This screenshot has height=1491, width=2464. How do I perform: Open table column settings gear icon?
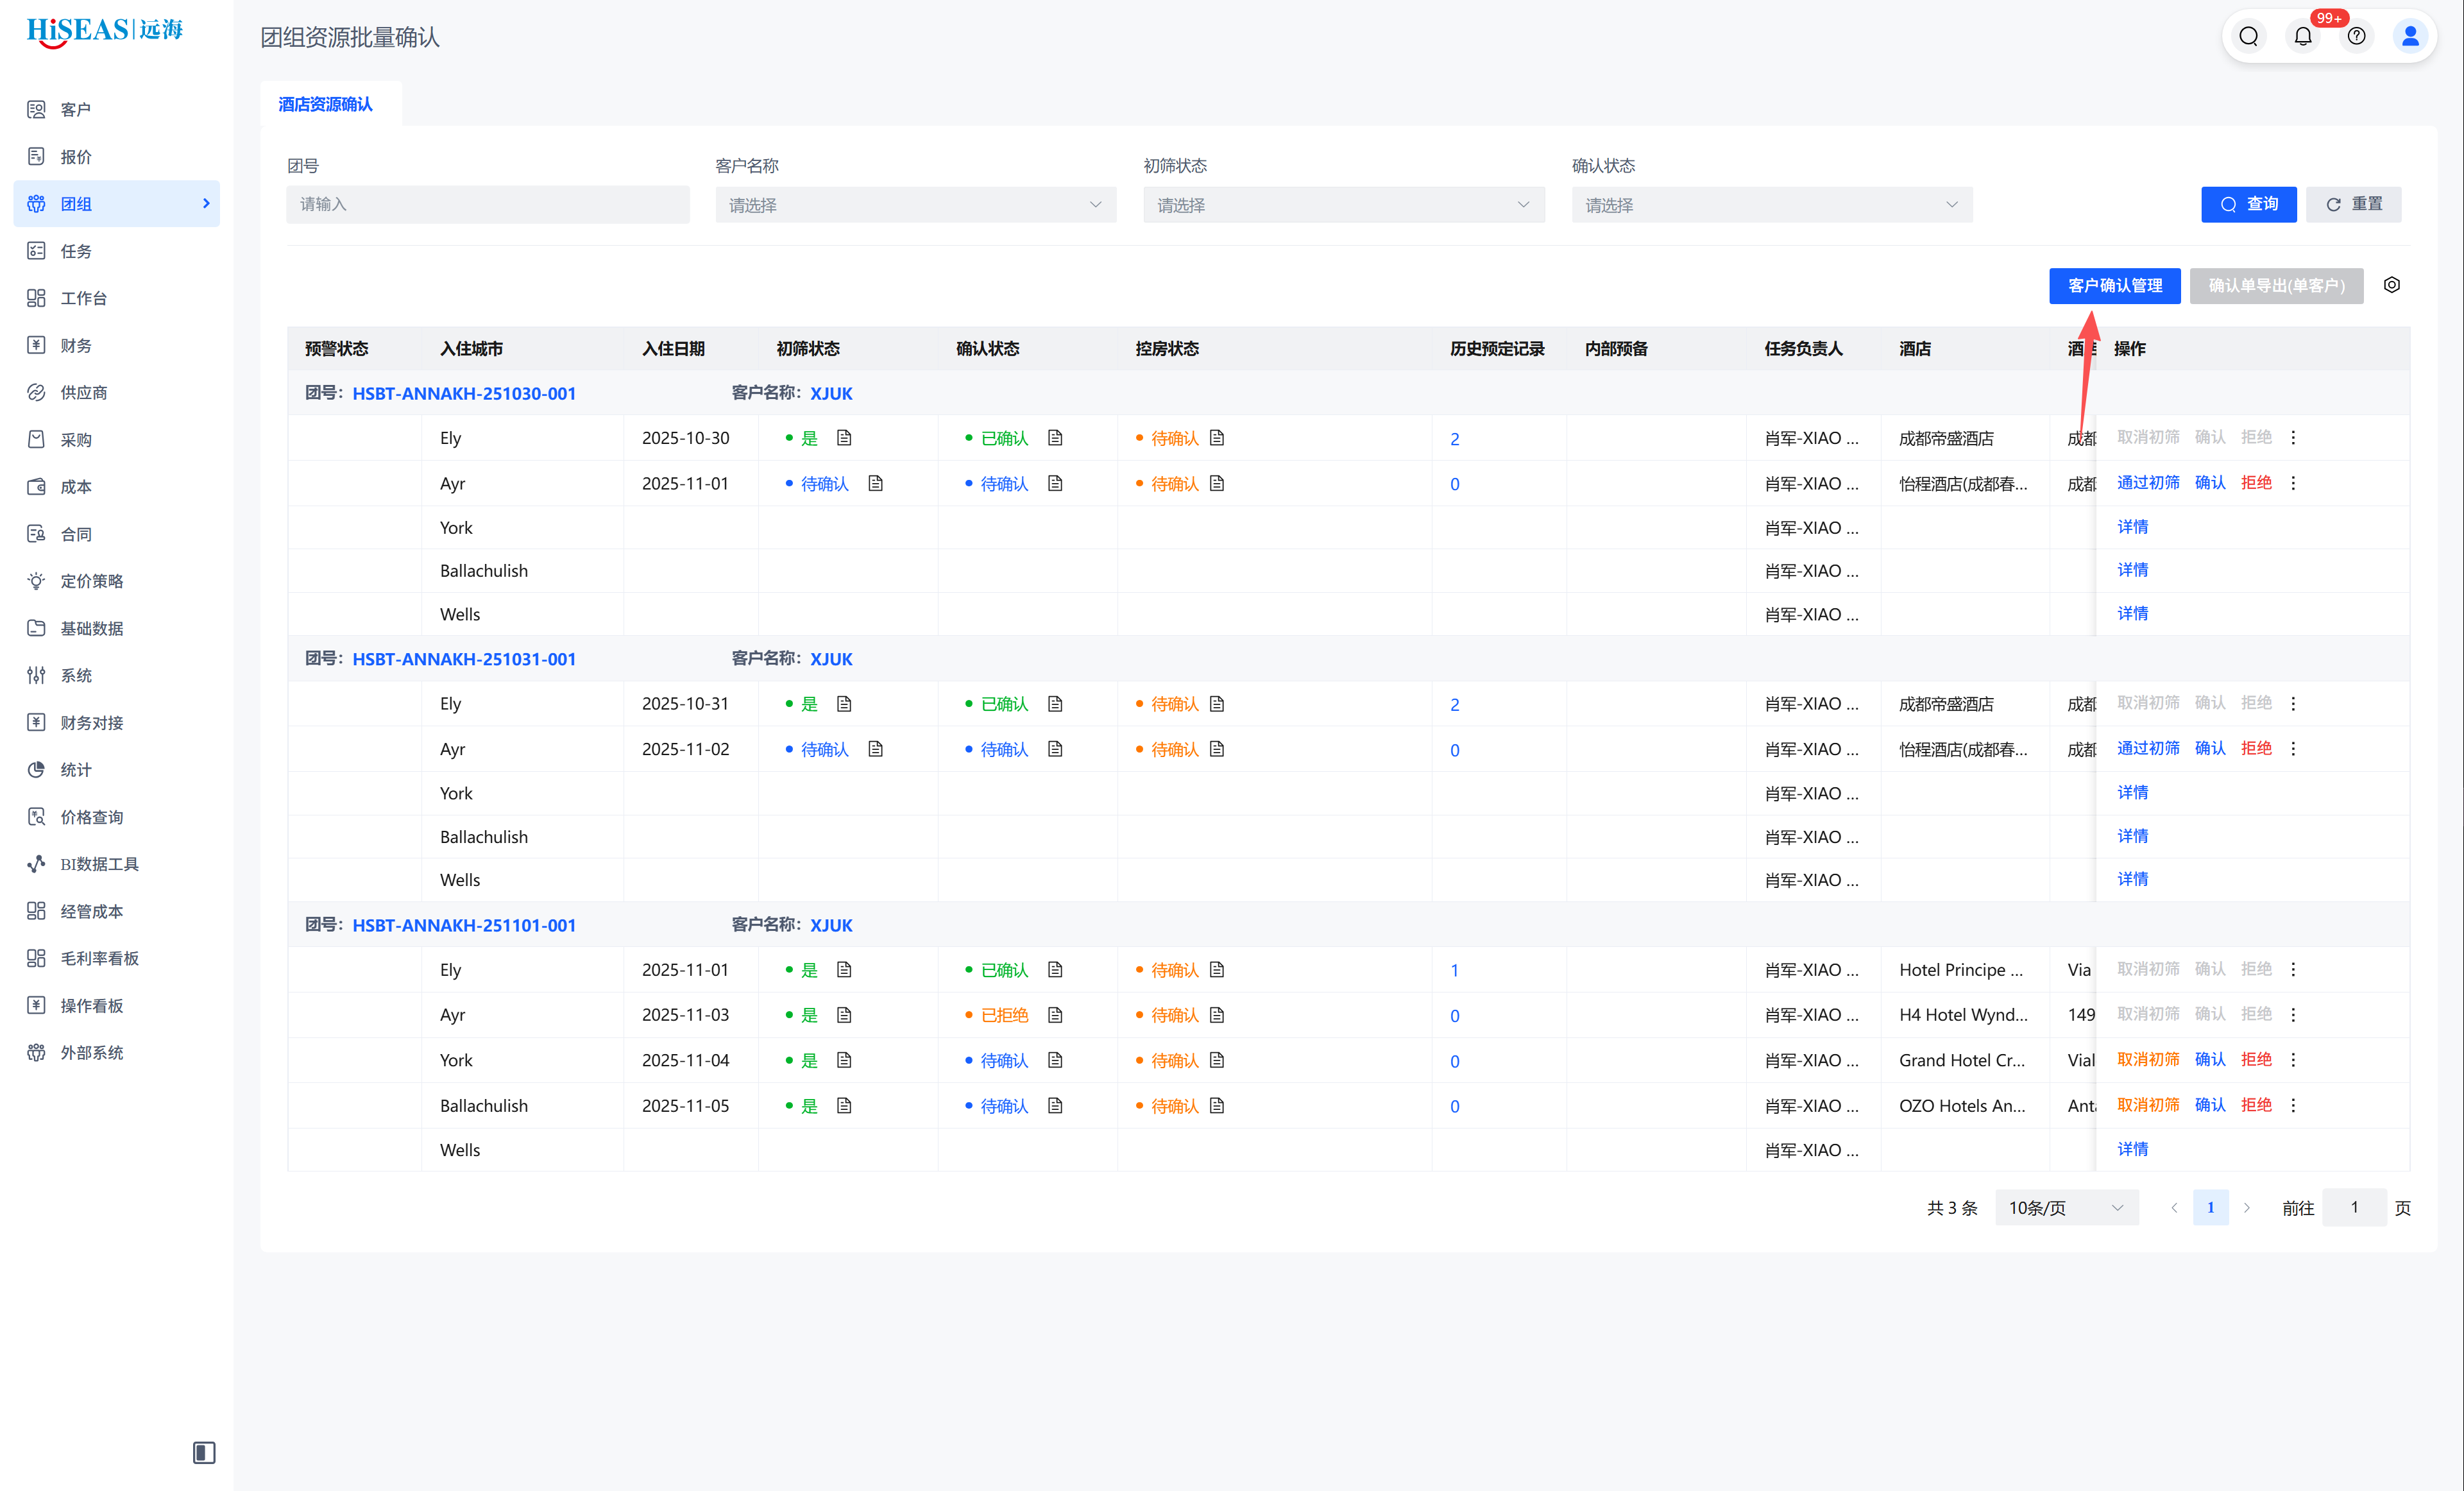pyautogui.click(x=2391, y=285)
